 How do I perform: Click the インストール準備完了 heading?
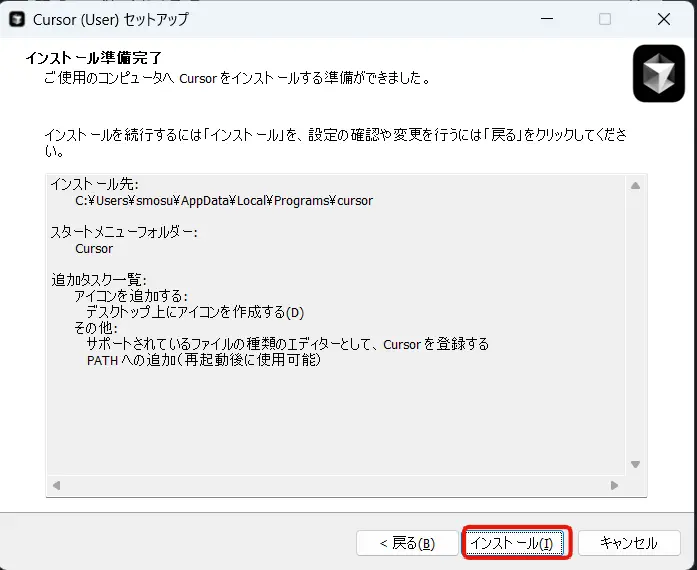[x=94, y=58]
